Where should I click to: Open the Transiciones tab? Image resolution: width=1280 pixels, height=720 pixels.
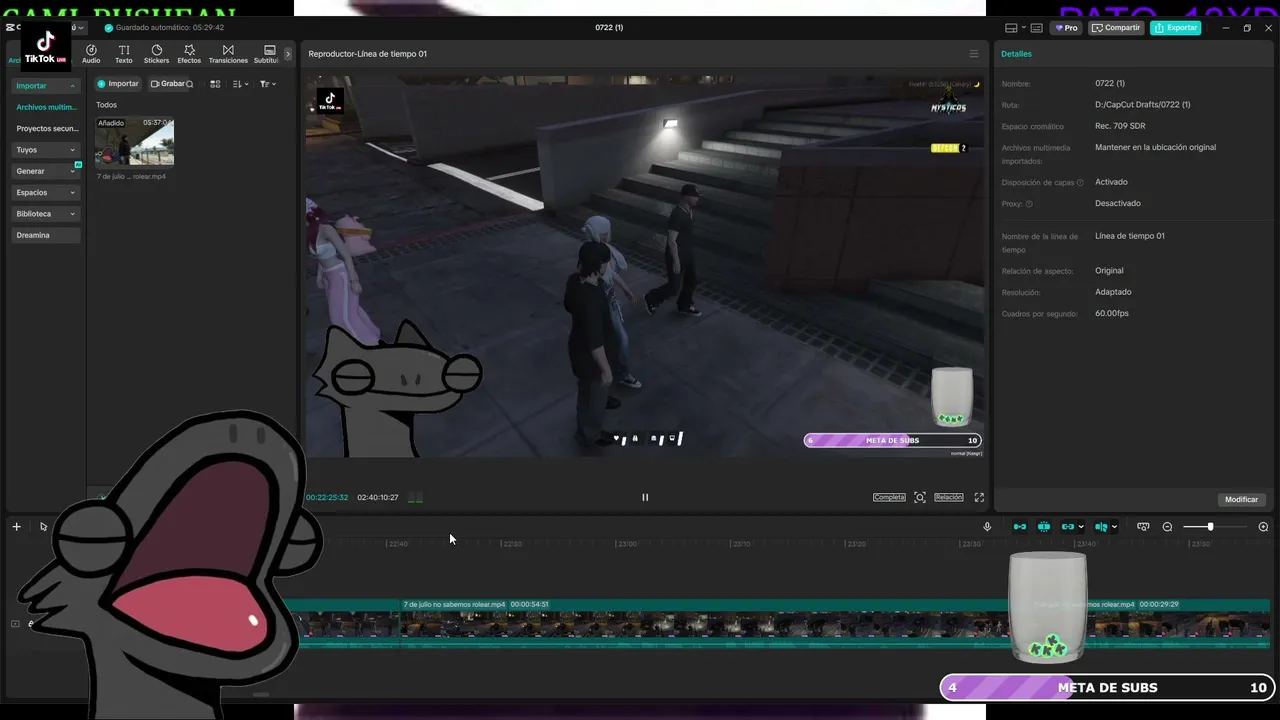[x=228, y=54]
